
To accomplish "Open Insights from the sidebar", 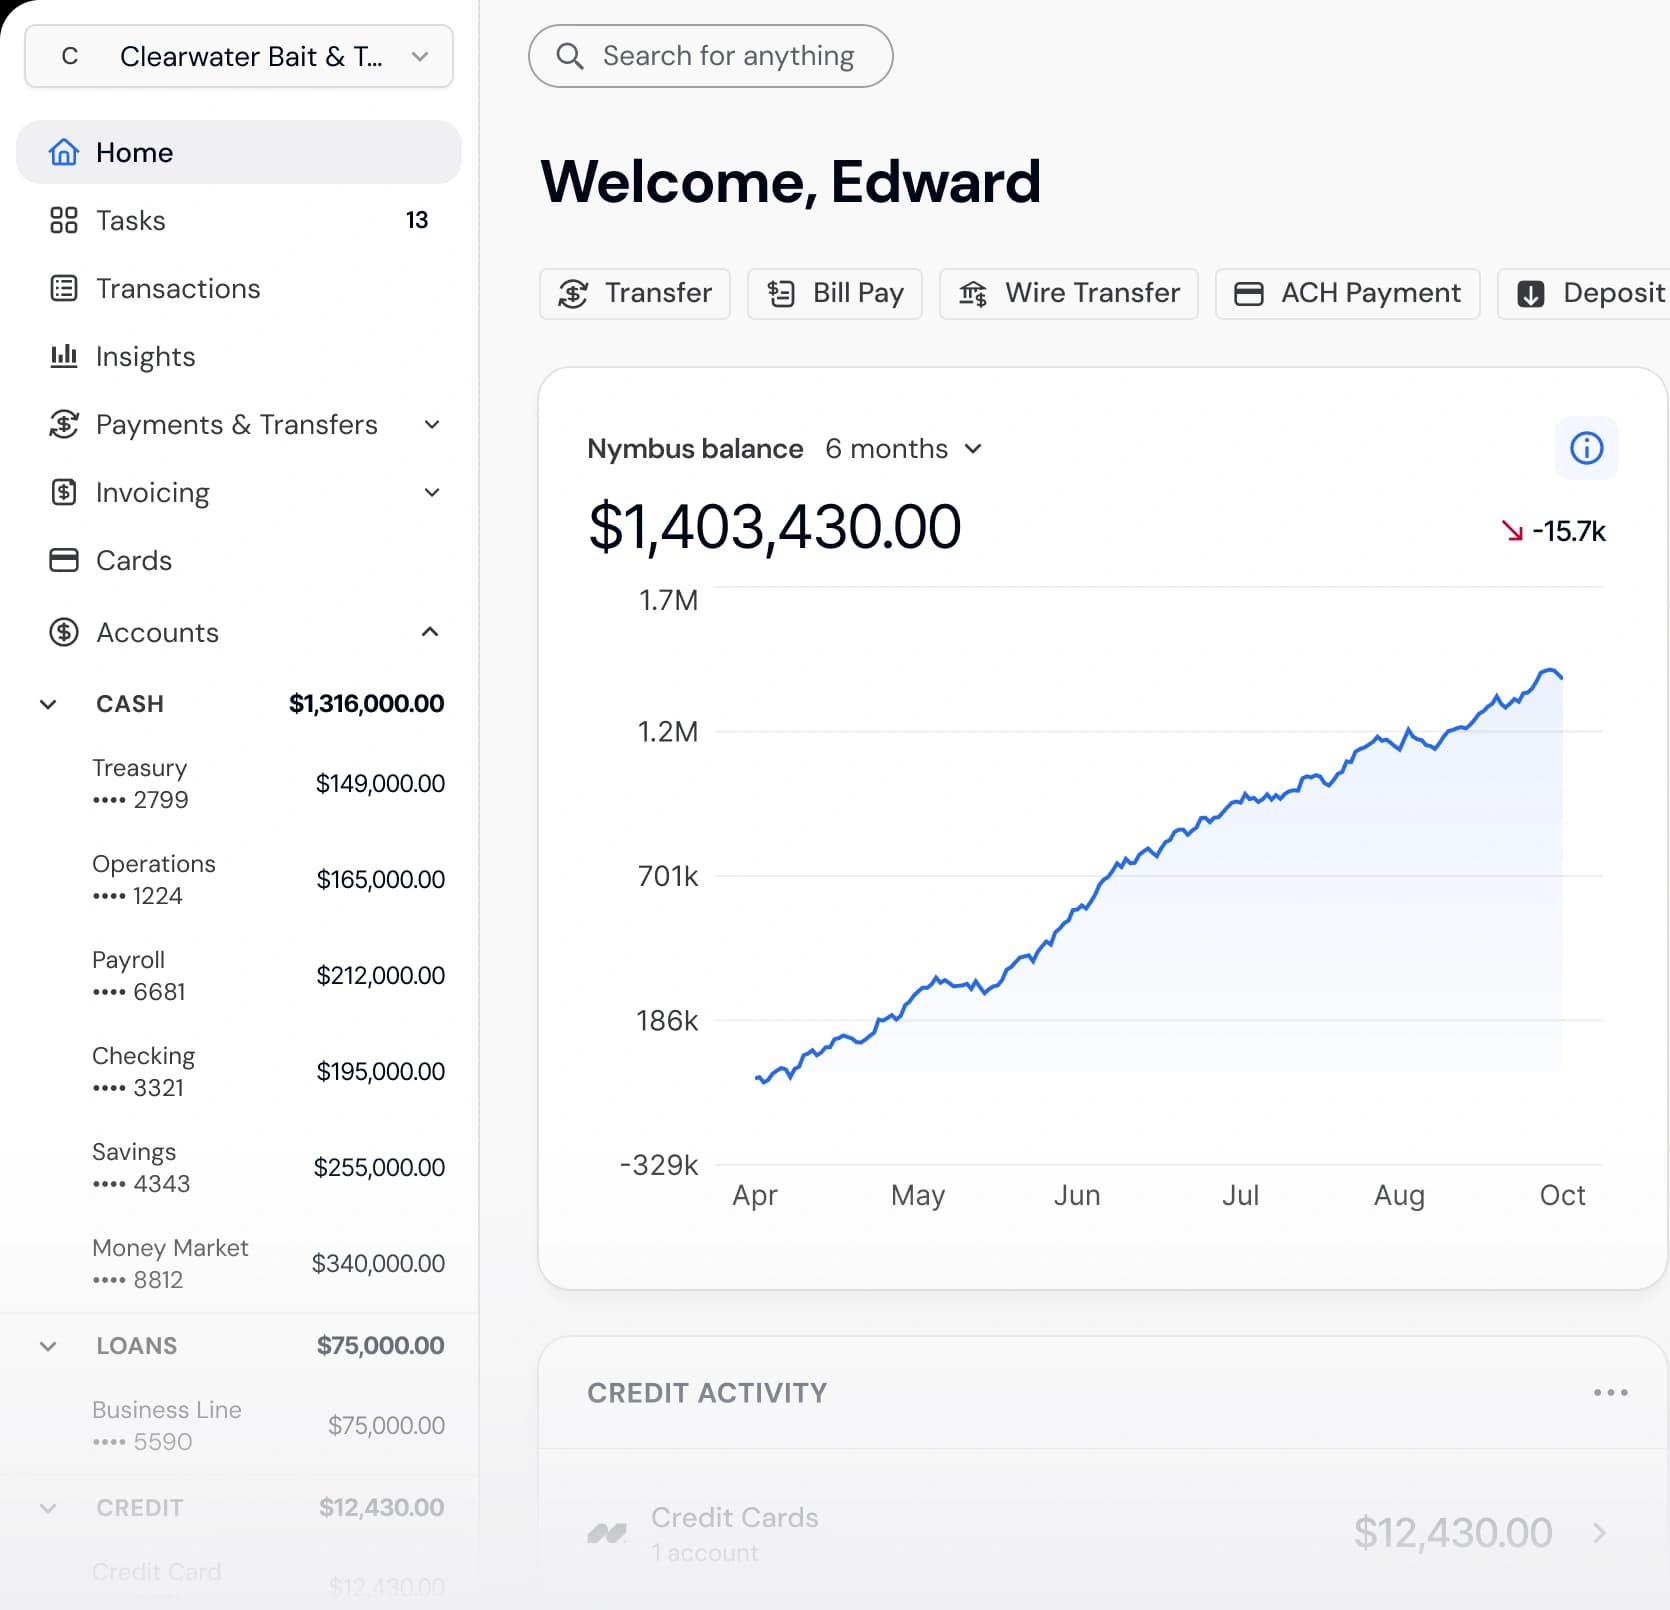I will pyautogui.click(x=239, y=356).
